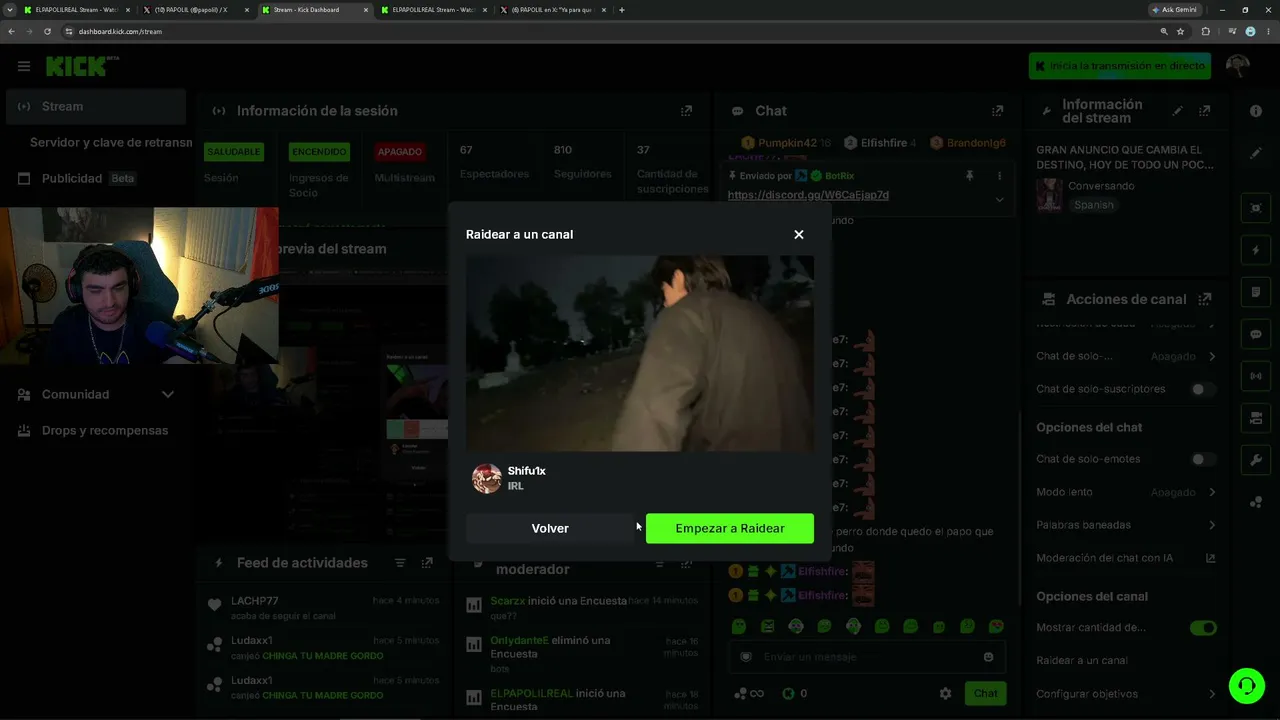Click the Empezar a Raidear button
The height and width of the screenshot is (720, 1280).
(730, 528)
